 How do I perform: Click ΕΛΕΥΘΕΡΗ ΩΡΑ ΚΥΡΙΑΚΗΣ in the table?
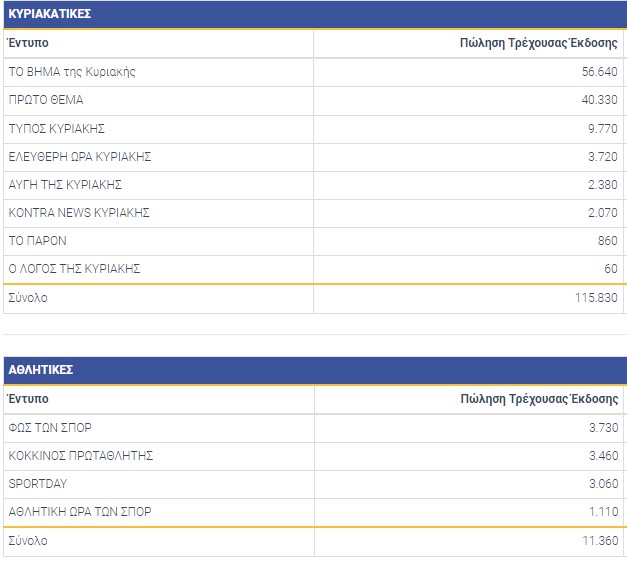tap(80, 157)
